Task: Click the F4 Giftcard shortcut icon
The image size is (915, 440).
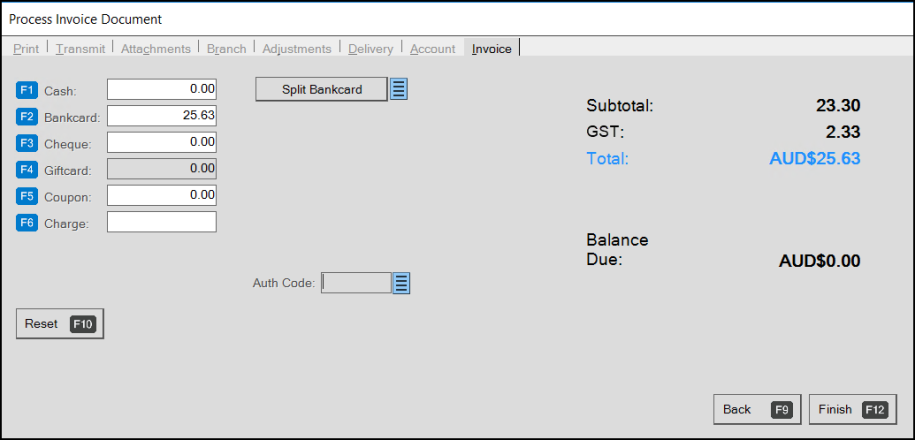Action: point(27,170)
